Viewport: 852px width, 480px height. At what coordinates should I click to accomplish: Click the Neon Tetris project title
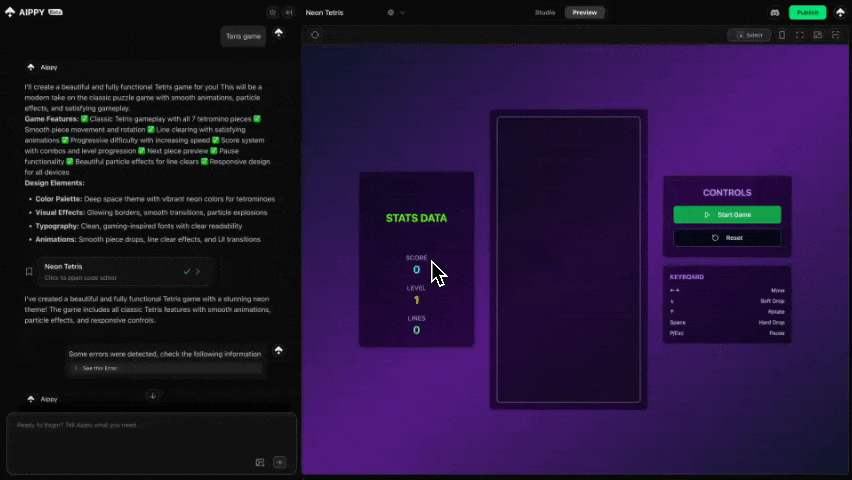(324, 13)
